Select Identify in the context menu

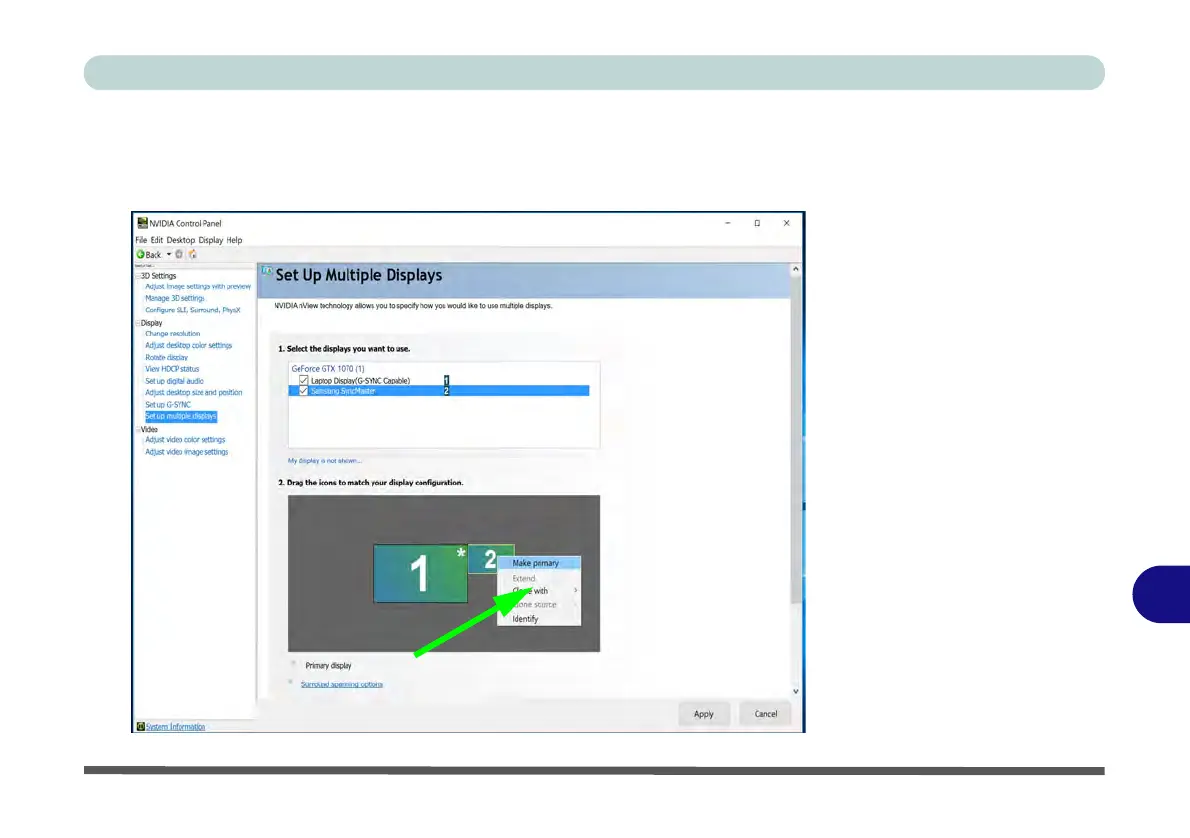pyautogui.click(x=539, y=619)
